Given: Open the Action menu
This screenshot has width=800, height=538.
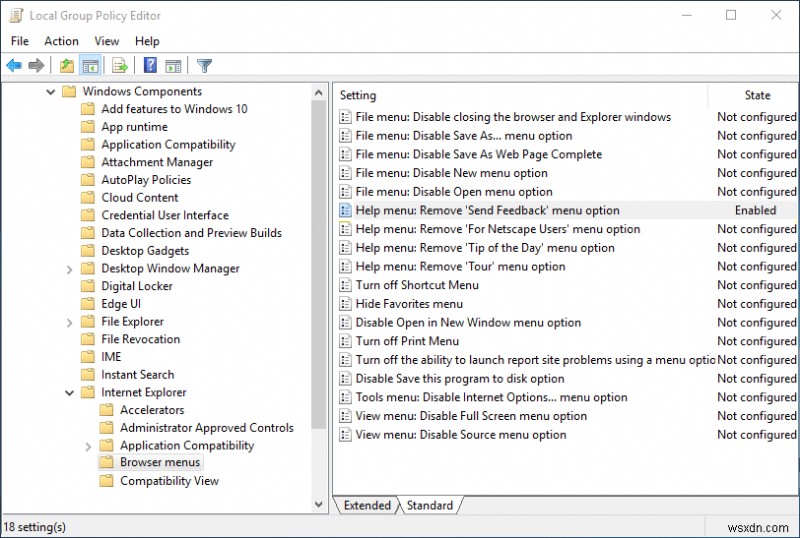Looking at the screenshot, I should pos(61,41).
